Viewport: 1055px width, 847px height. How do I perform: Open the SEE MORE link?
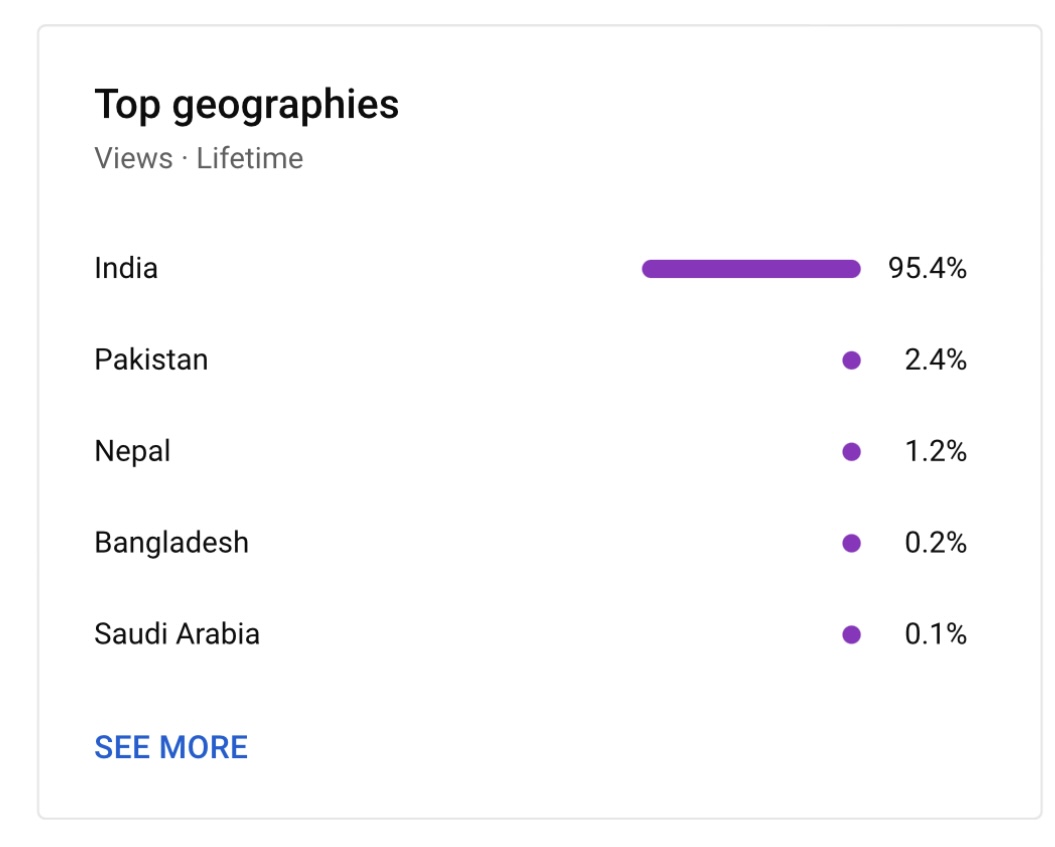click(171, 747)
